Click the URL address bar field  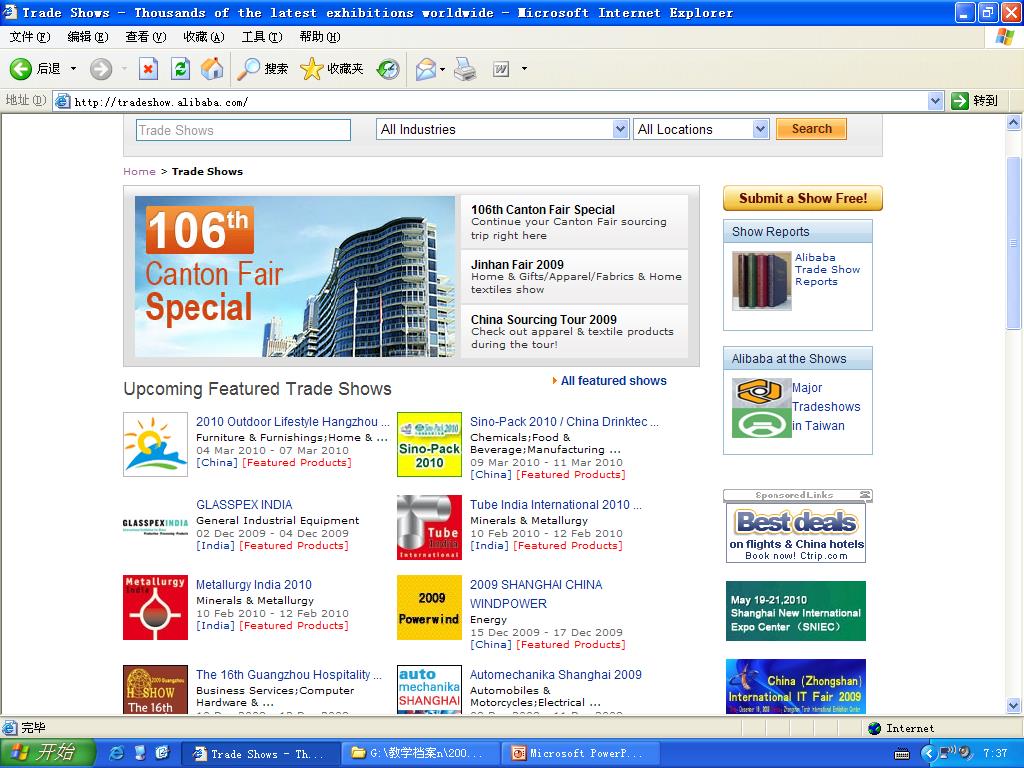click(490, 101)
